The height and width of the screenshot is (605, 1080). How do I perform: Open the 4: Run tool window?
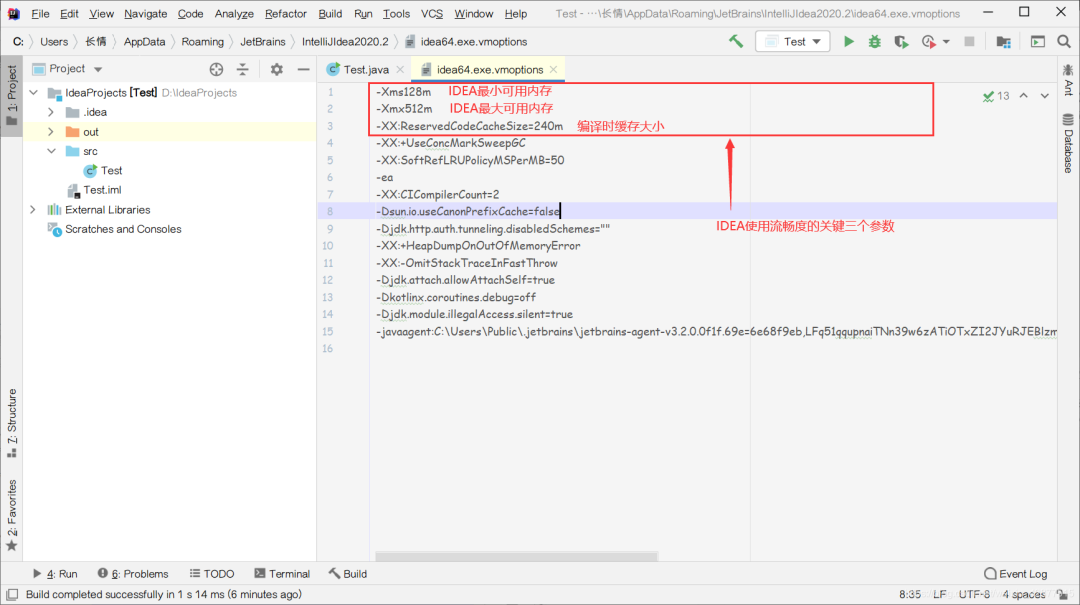click(55, 573)
